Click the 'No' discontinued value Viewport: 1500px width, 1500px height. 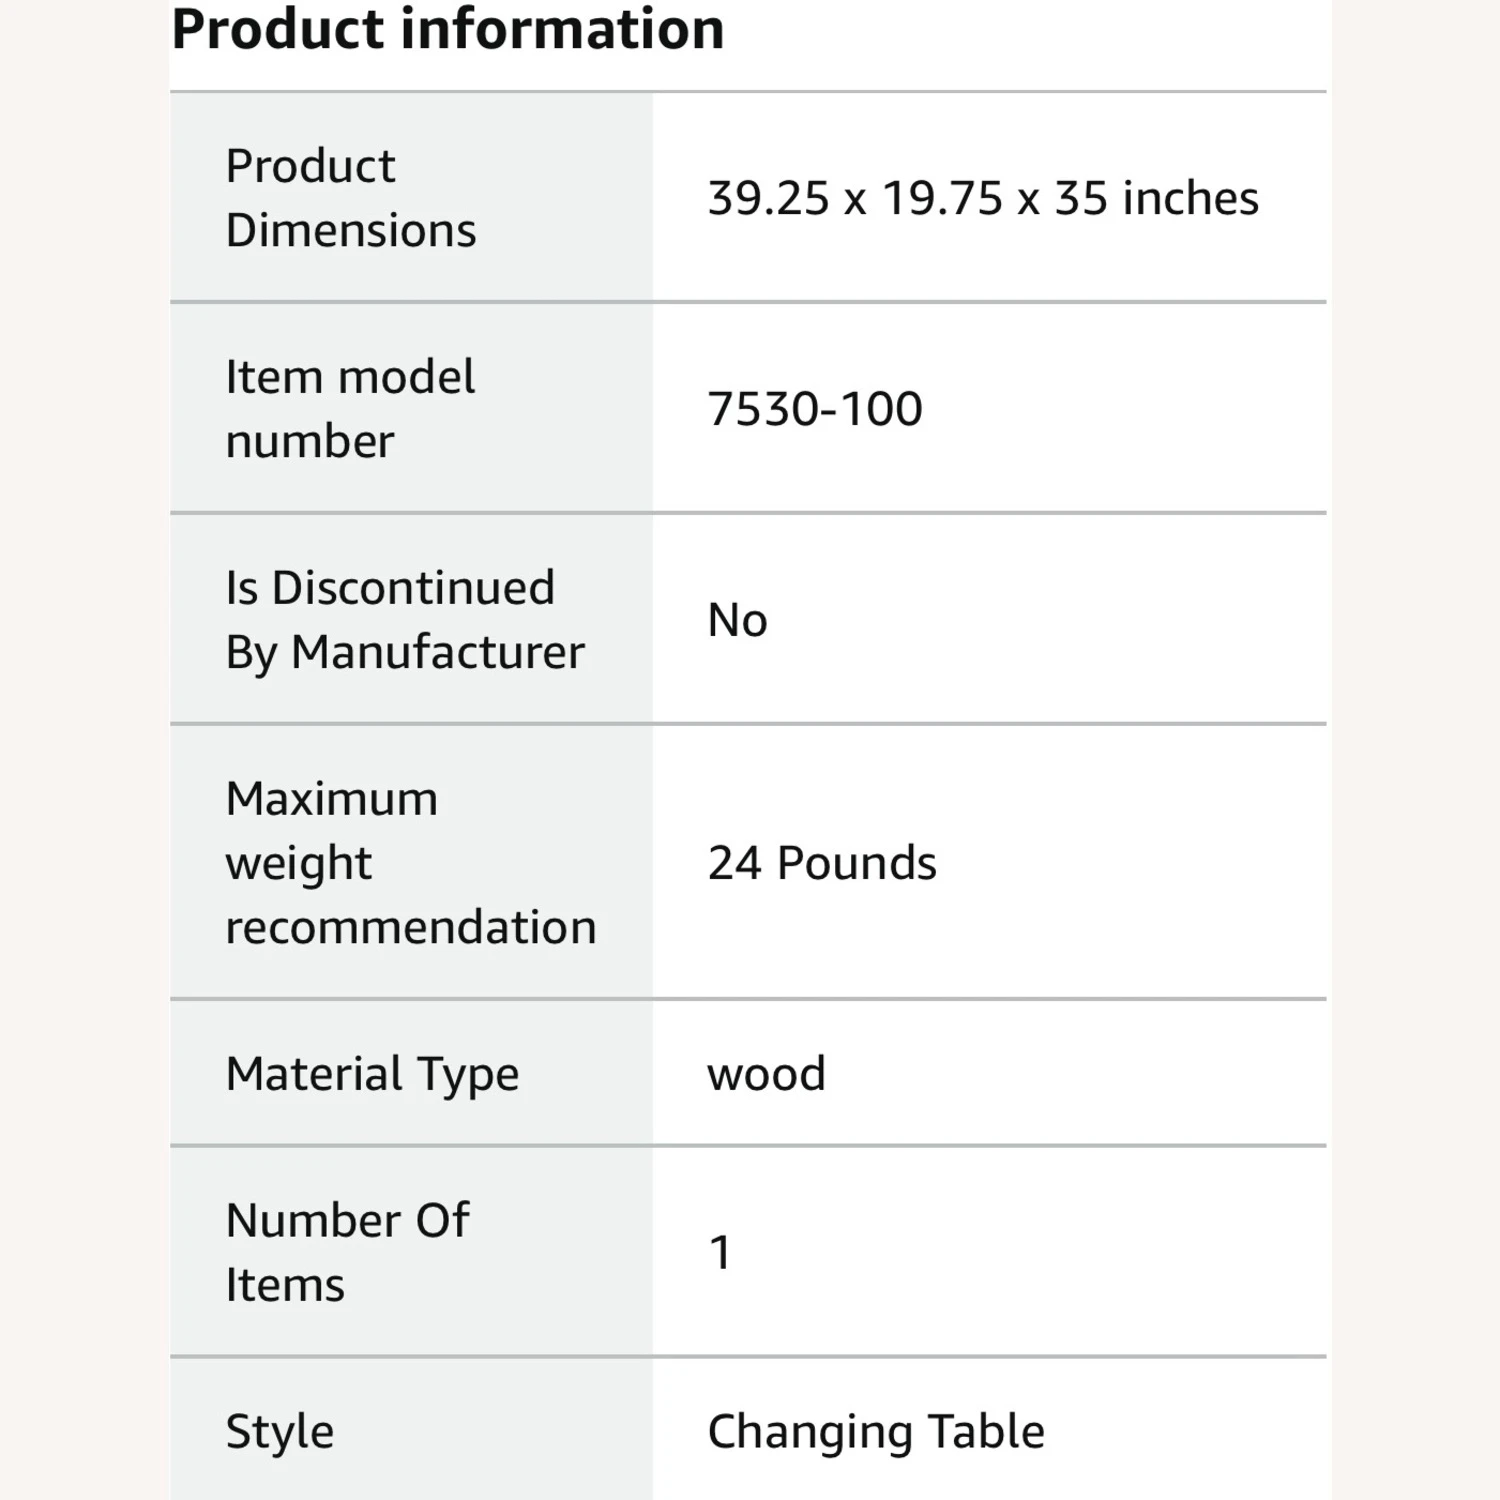click(737, 620)
